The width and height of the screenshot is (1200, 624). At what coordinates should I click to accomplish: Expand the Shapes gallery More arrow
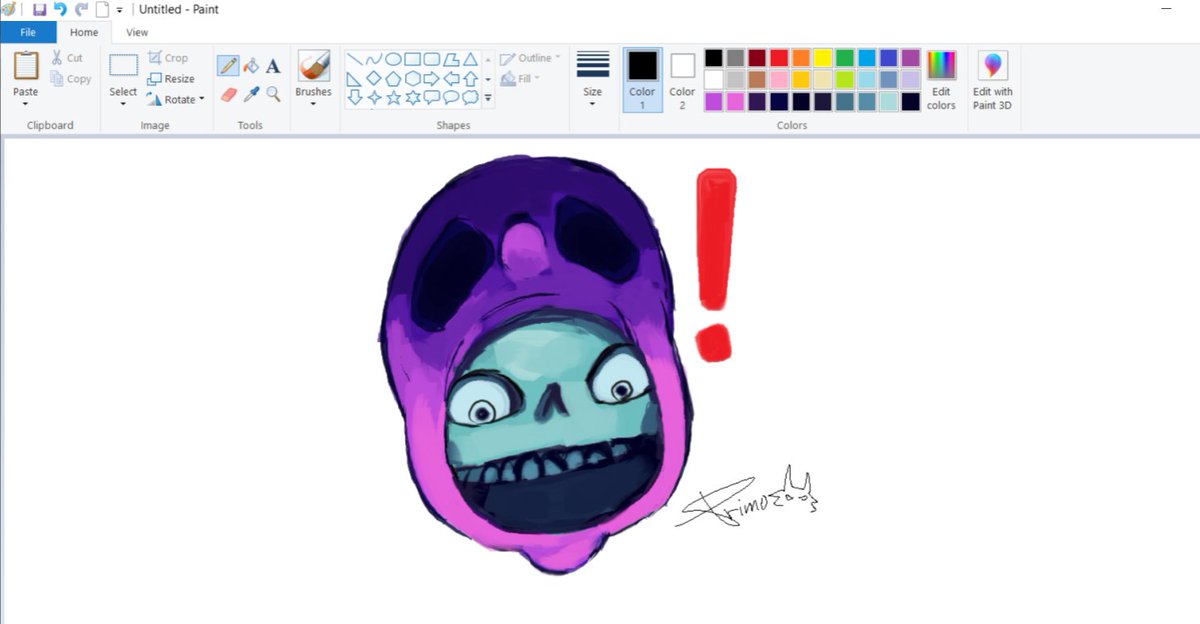coord(488,98)
